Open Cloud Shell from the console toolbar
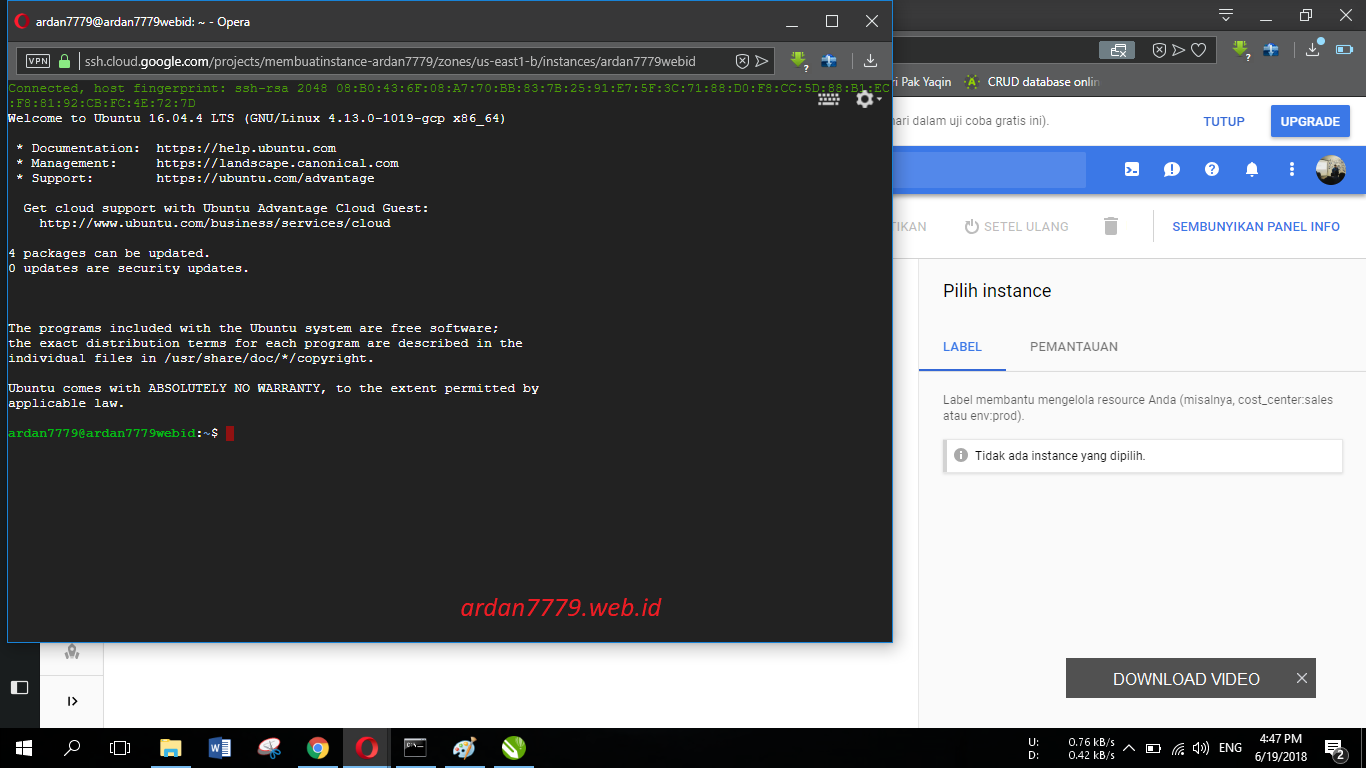The width and height of the screenshot is (1366, 768). (x=1131, y=170)
